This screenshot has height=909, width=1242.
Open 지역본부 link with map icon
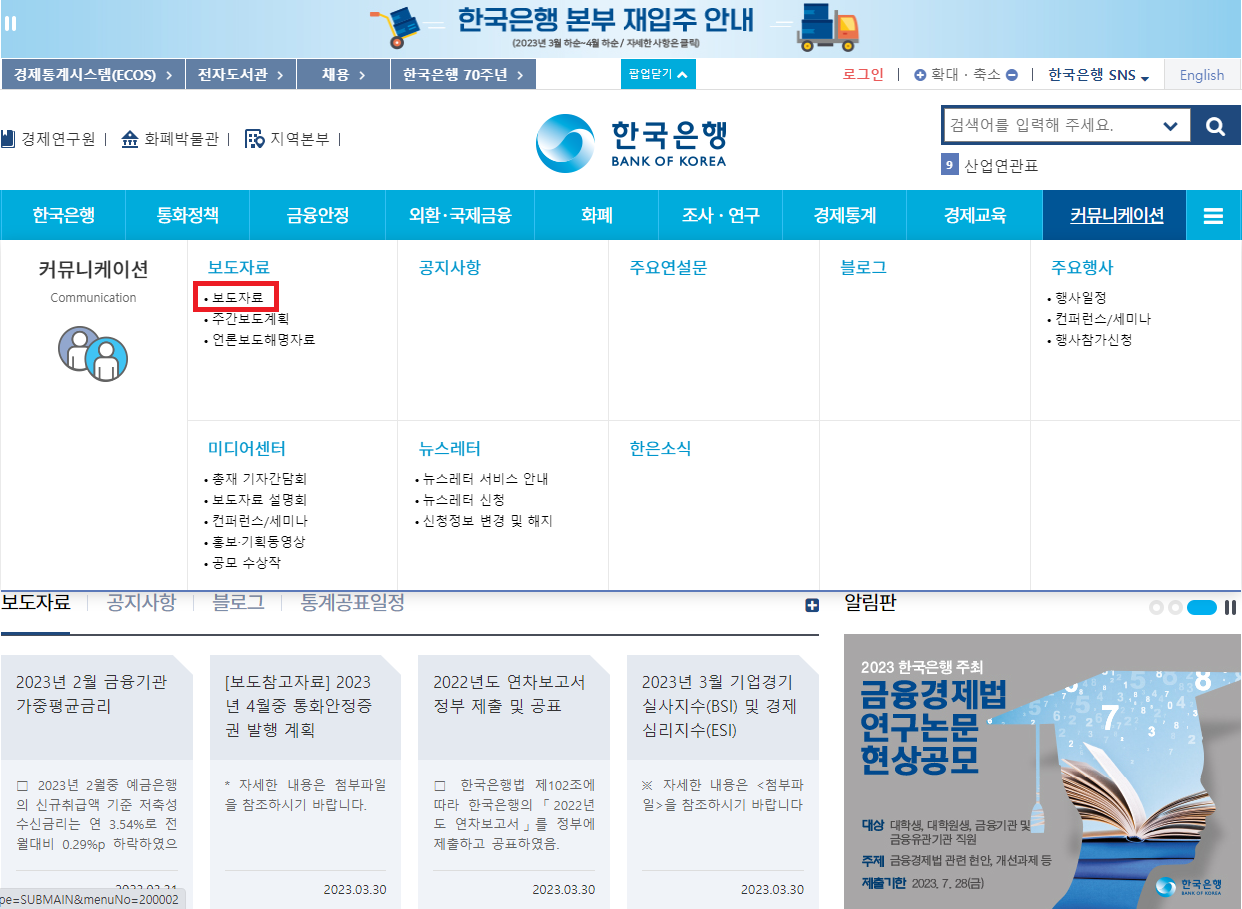click(x=287, y=139)
